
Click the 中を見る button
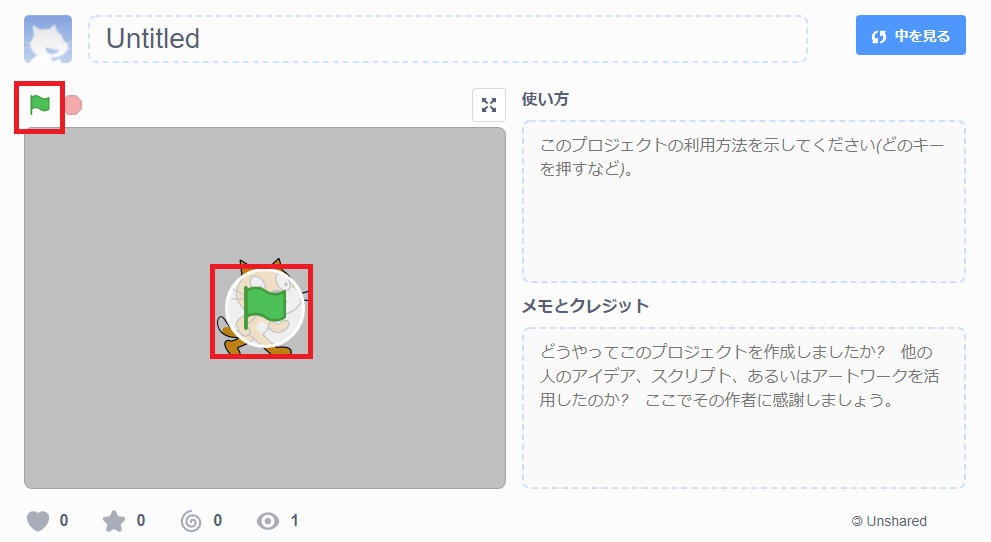pos(911,35)
